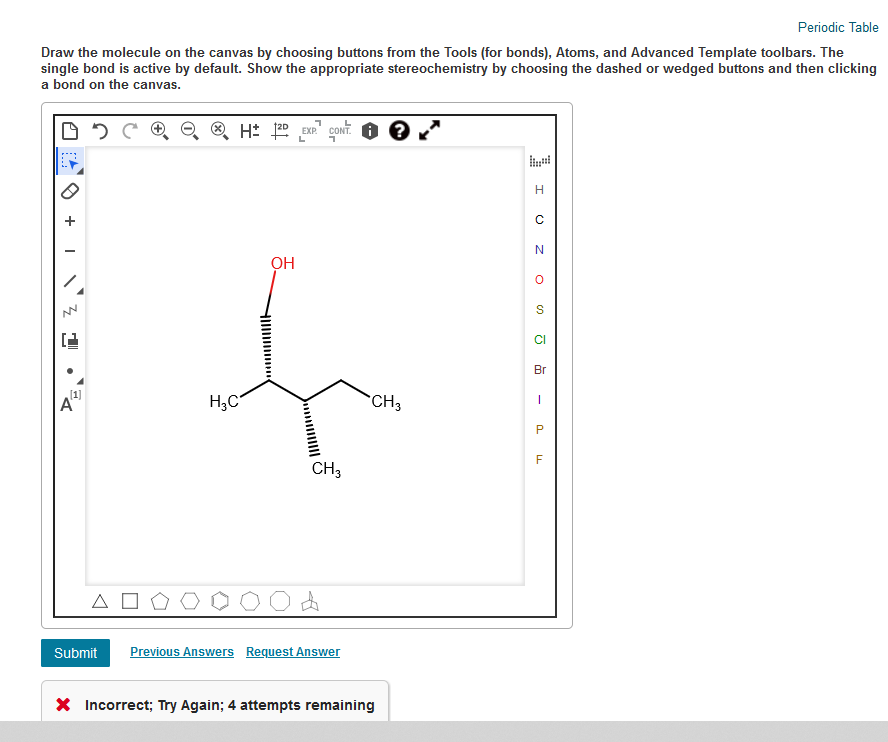Select Oxygen from the atoms sidebar

(x=539, y=279)
